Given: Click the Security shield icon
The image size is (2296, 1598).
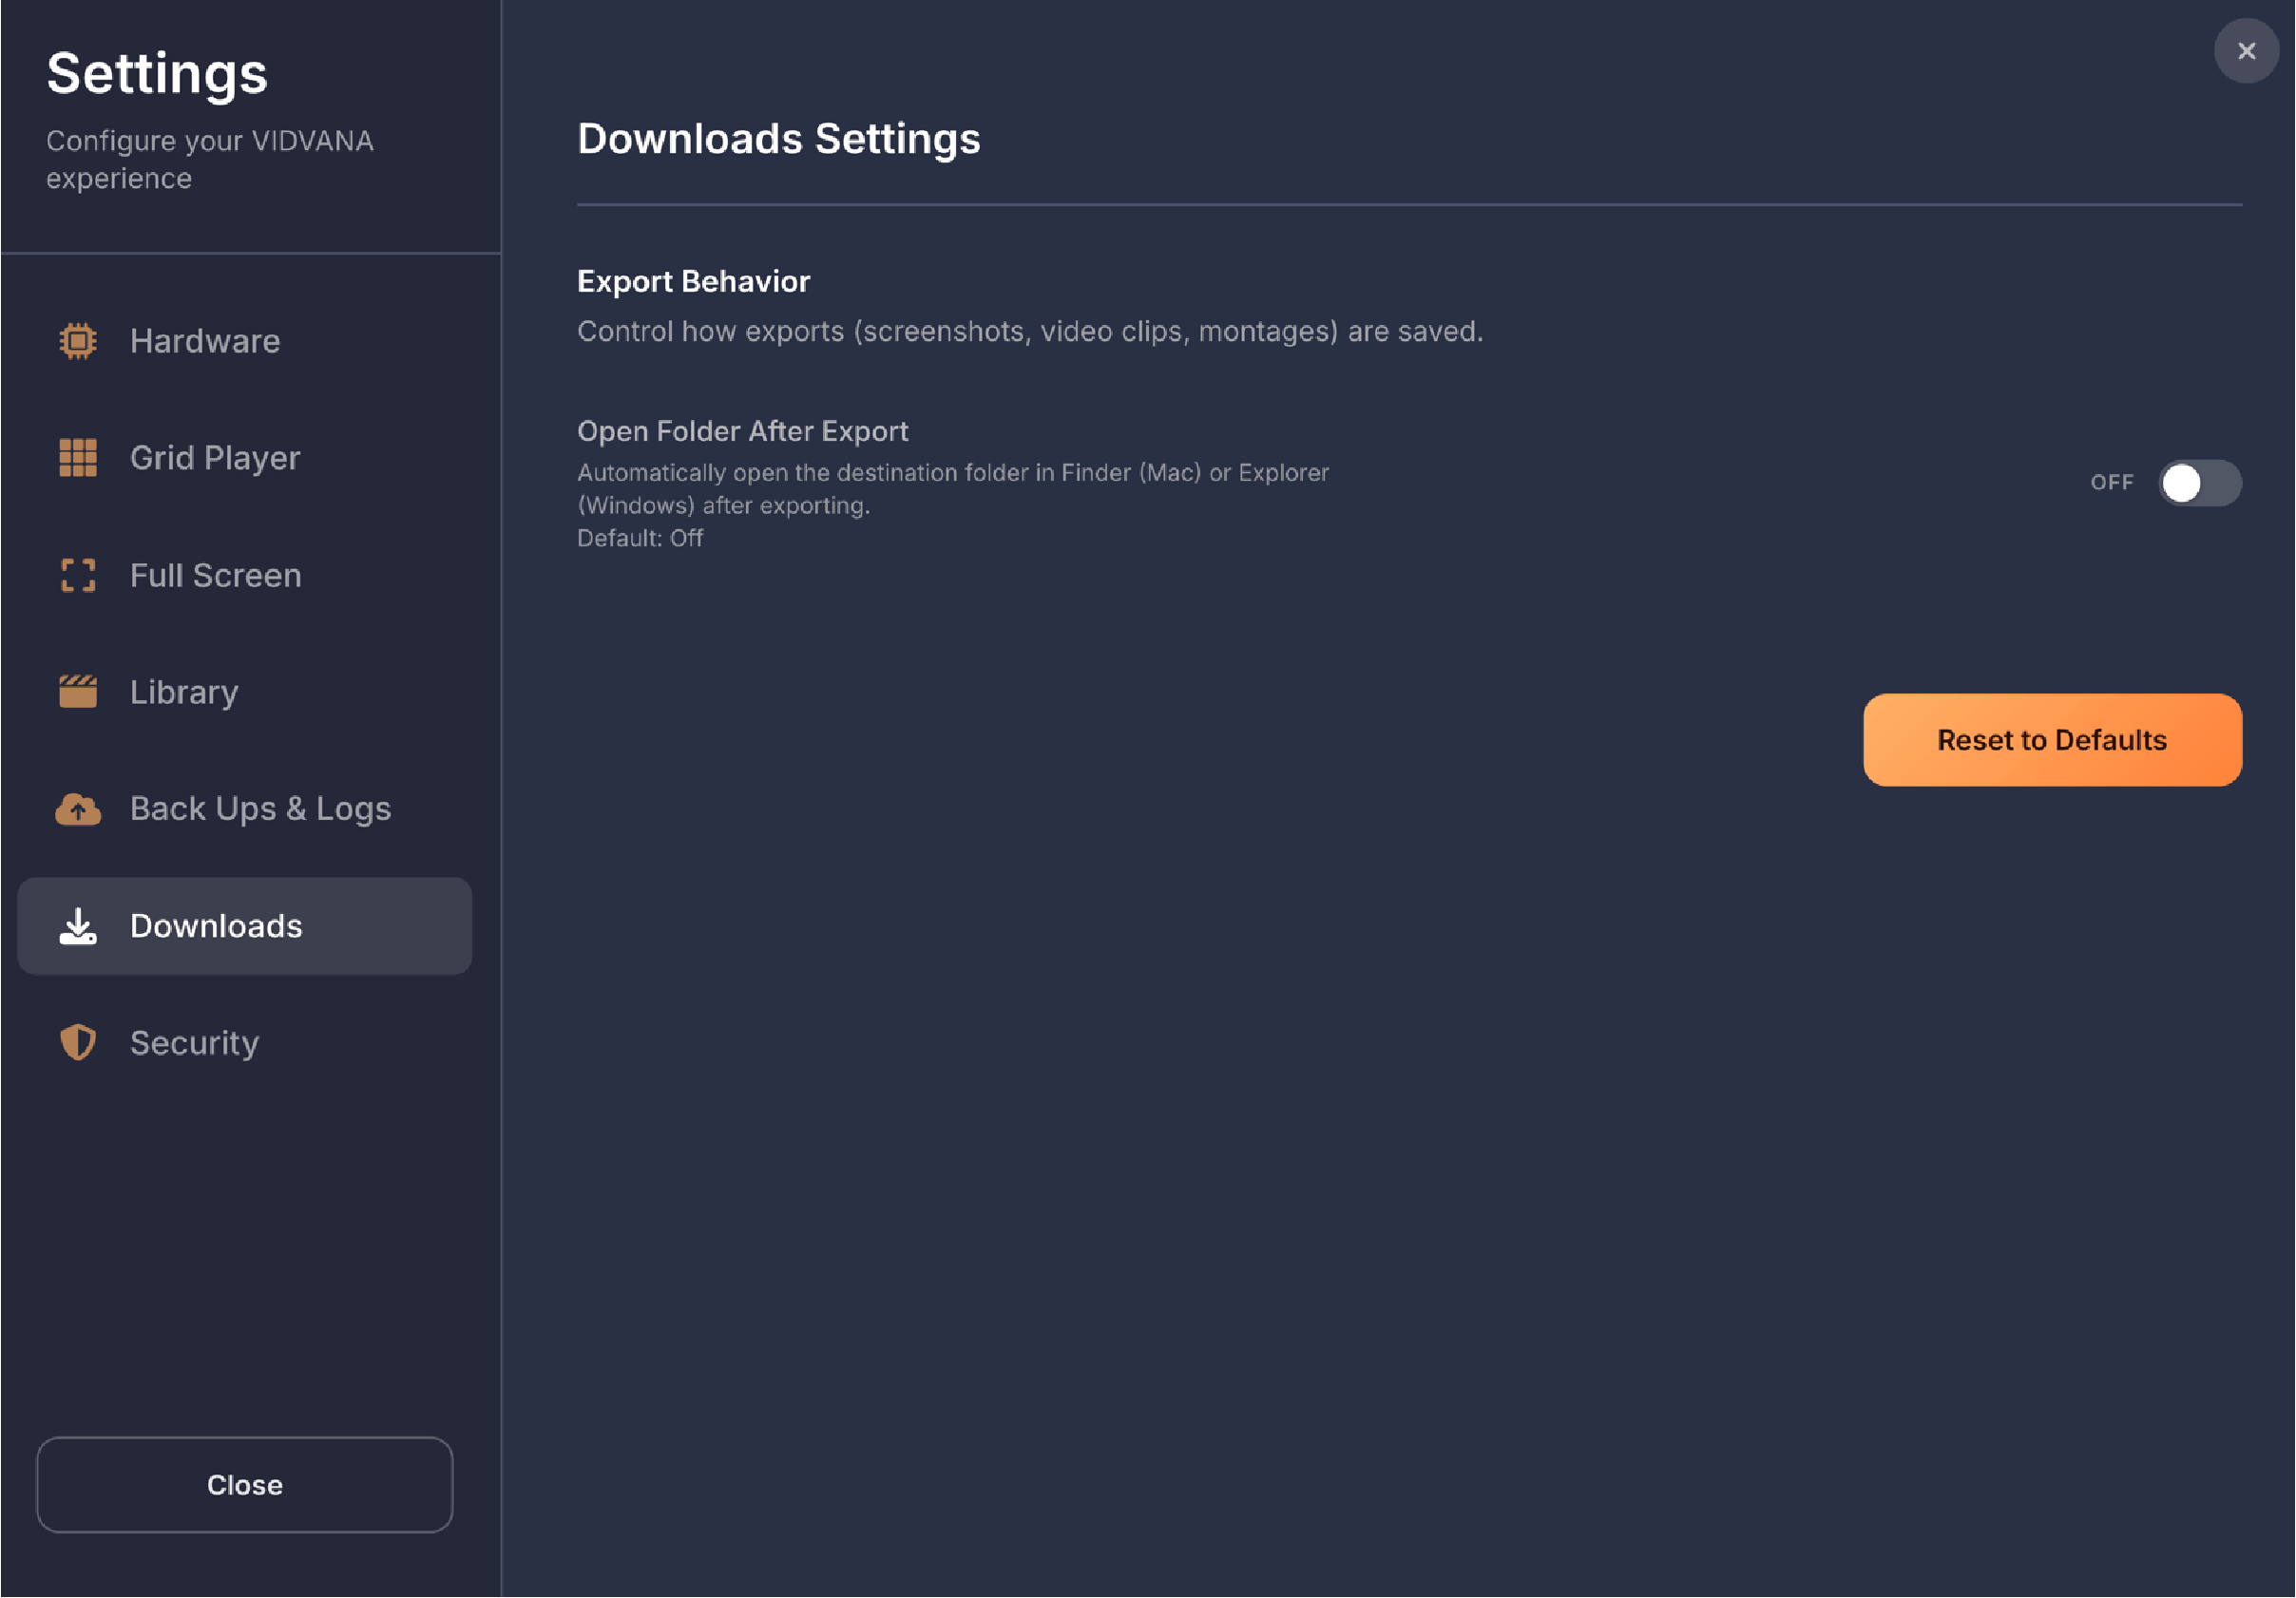Looking at the screenshot, I should (x=78, y=1043).
